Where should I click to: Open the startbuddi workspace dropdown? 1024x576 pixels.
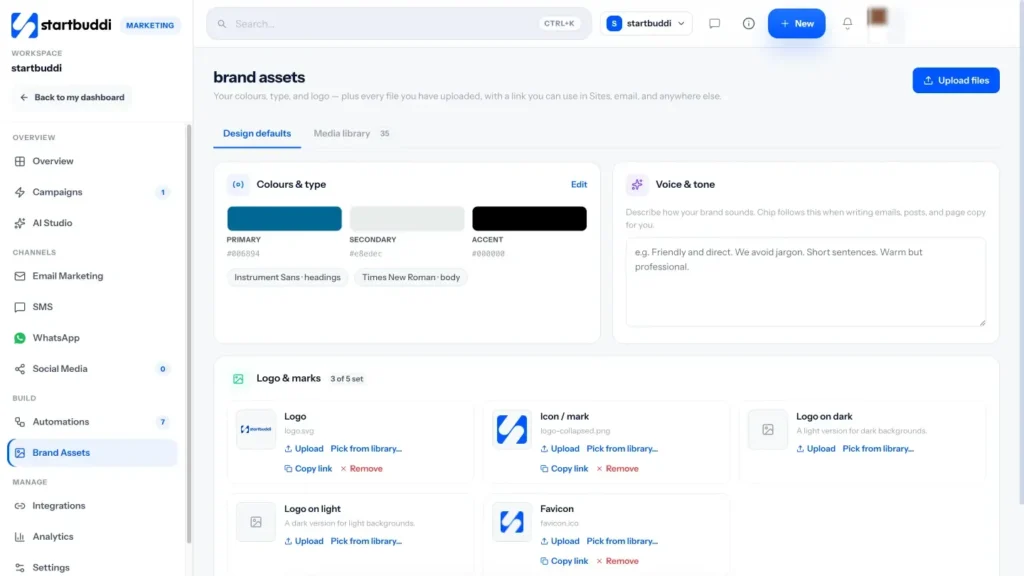pos(646,24)
